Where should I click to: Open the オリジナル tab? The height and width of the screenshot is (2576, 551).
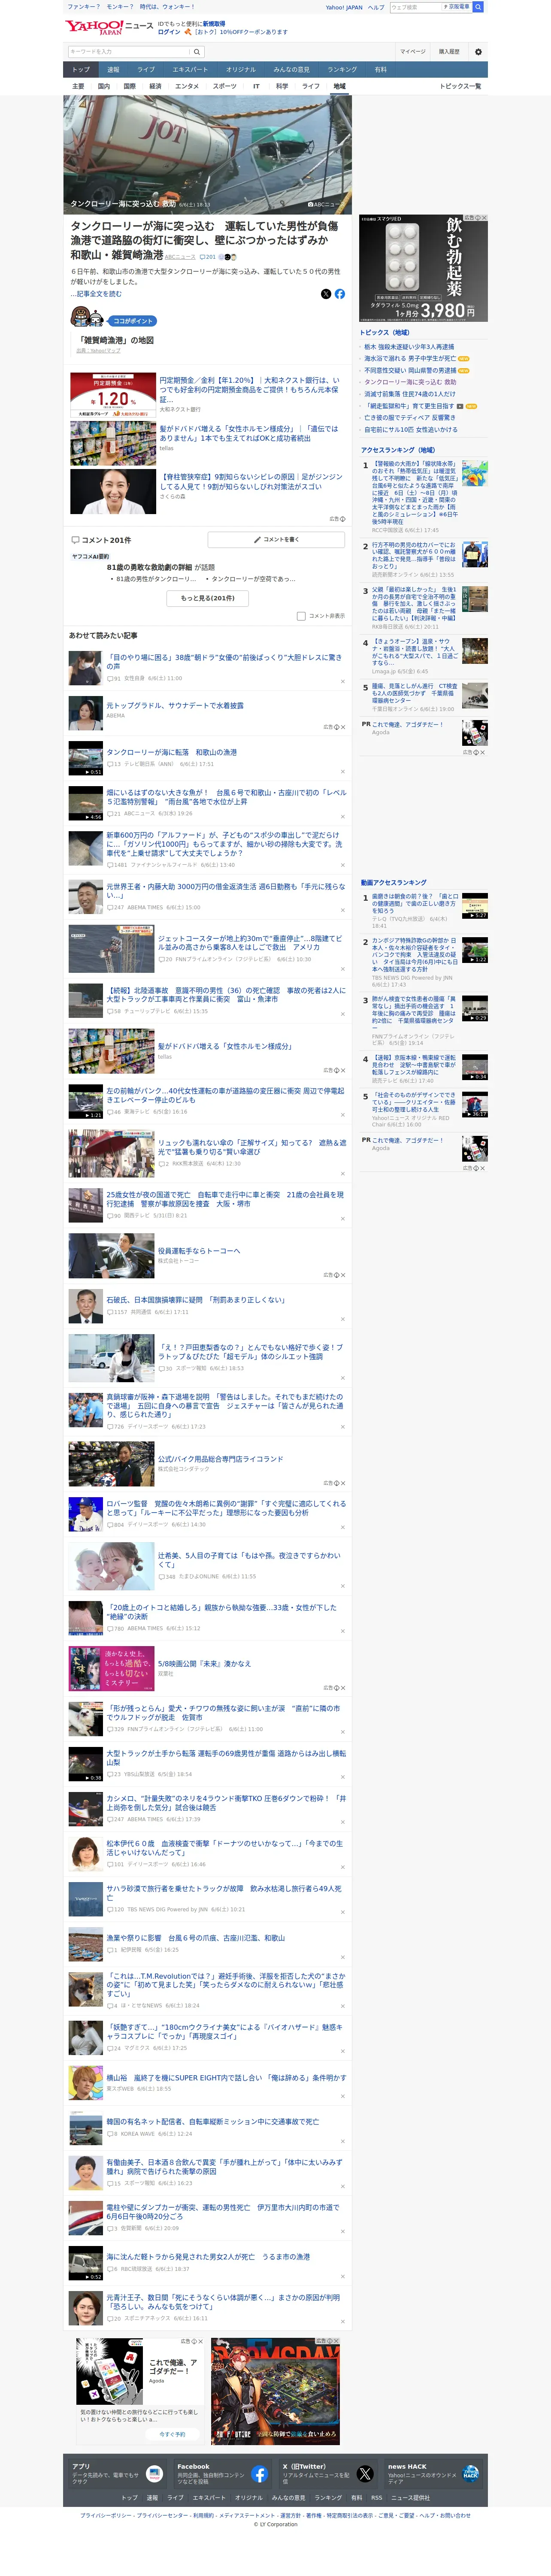pyautogui.click(x=241, y=70)
